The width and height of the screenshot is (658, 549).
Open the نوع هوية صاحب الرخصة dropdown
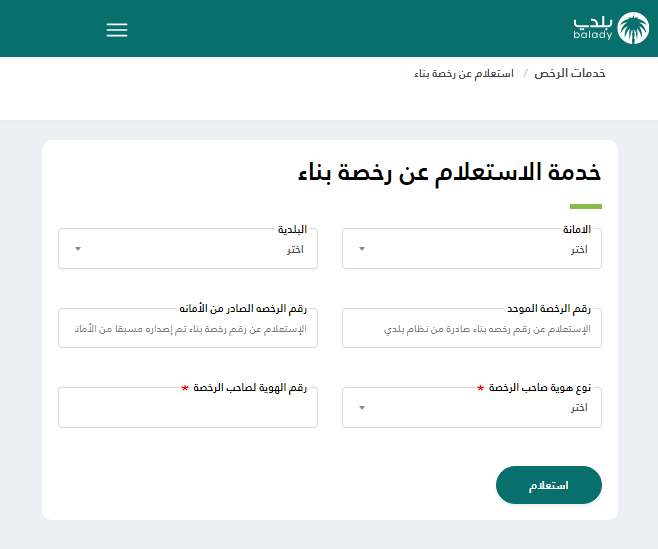click(x=472, y=407)
